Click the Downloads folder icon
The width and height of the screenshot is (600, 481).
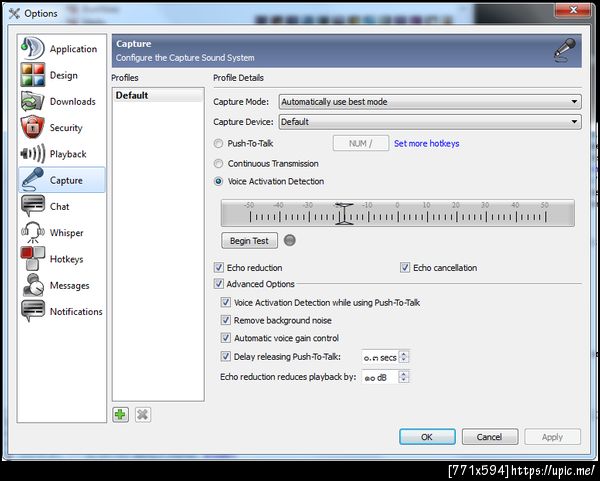point(33,101)
